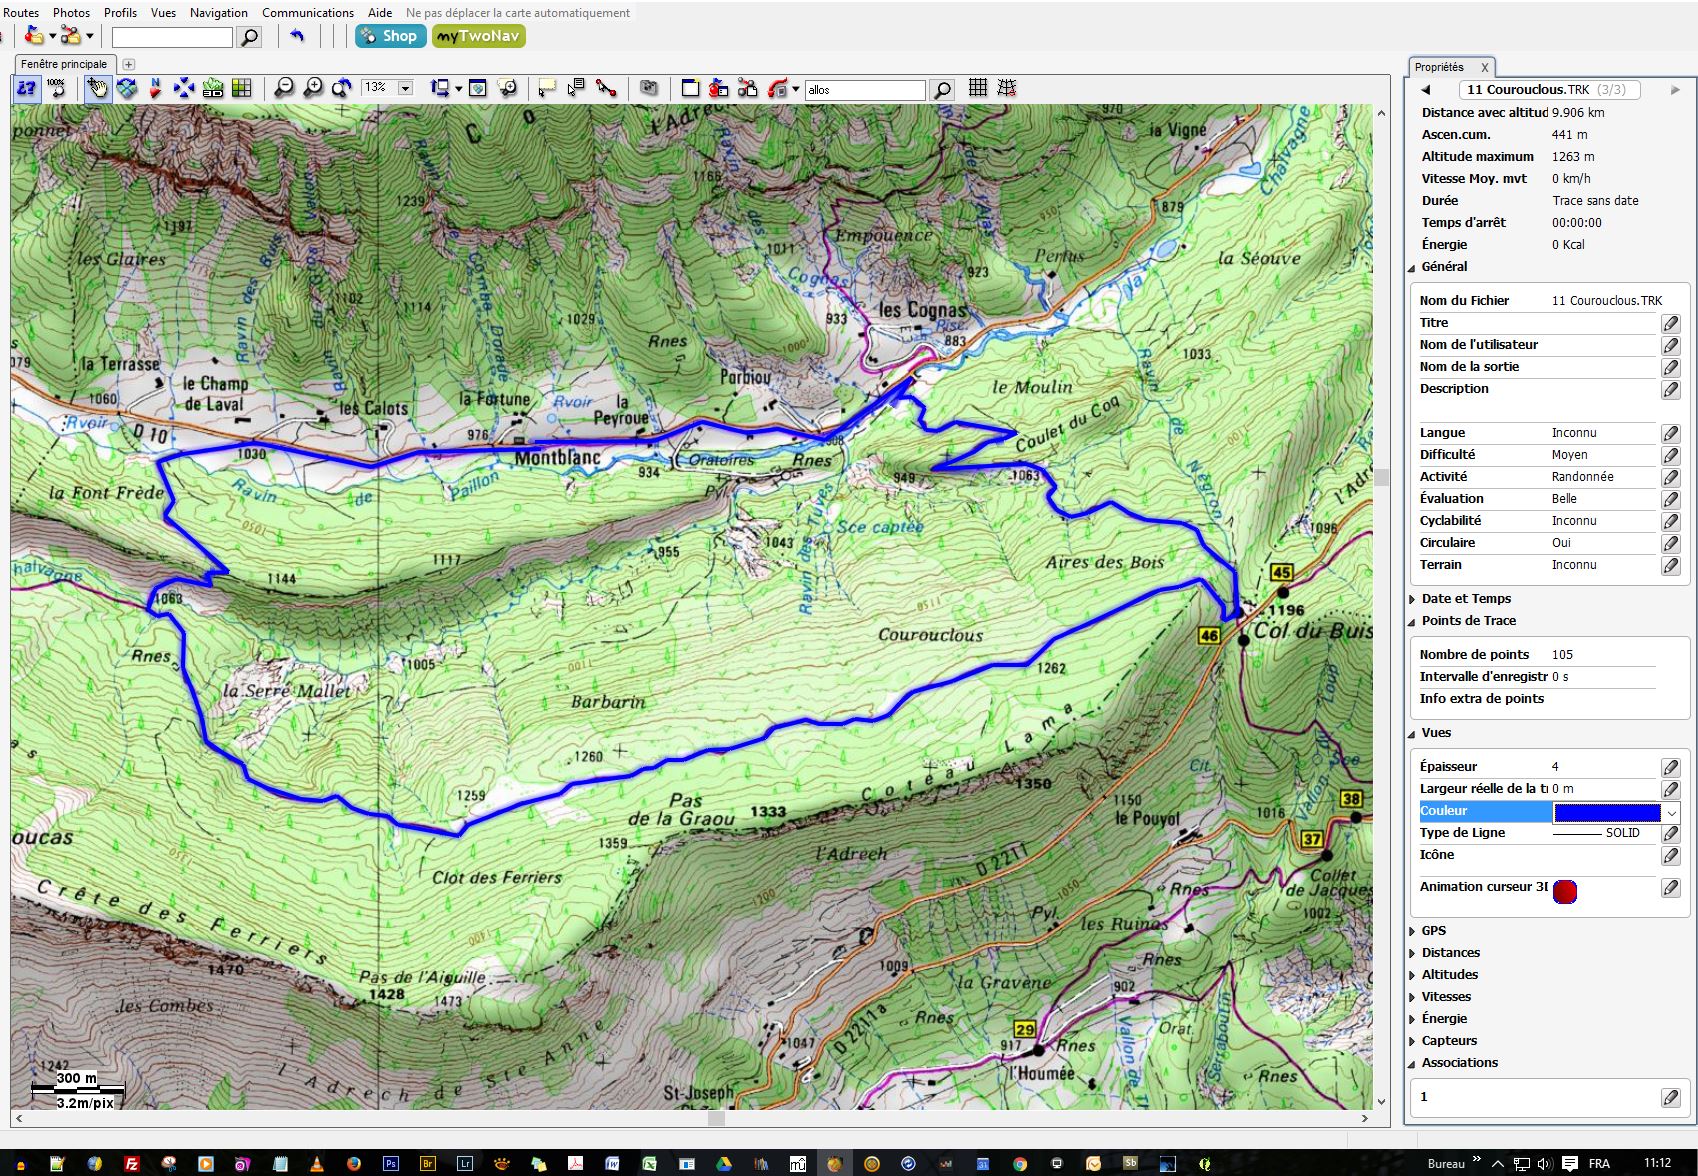The image size is (1698, 1176).
Task: Click the zoom in magnifier icon
Action: click(x=313, y=89)
